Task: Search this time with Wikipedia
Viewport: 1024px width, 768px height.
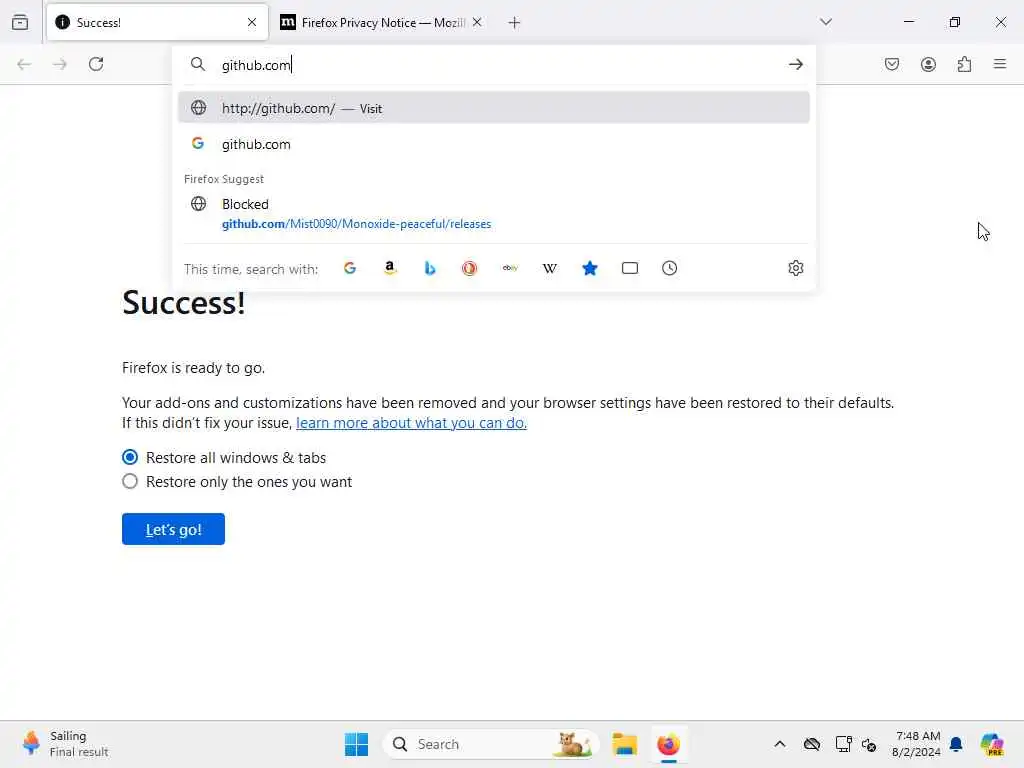Action: 550,268
